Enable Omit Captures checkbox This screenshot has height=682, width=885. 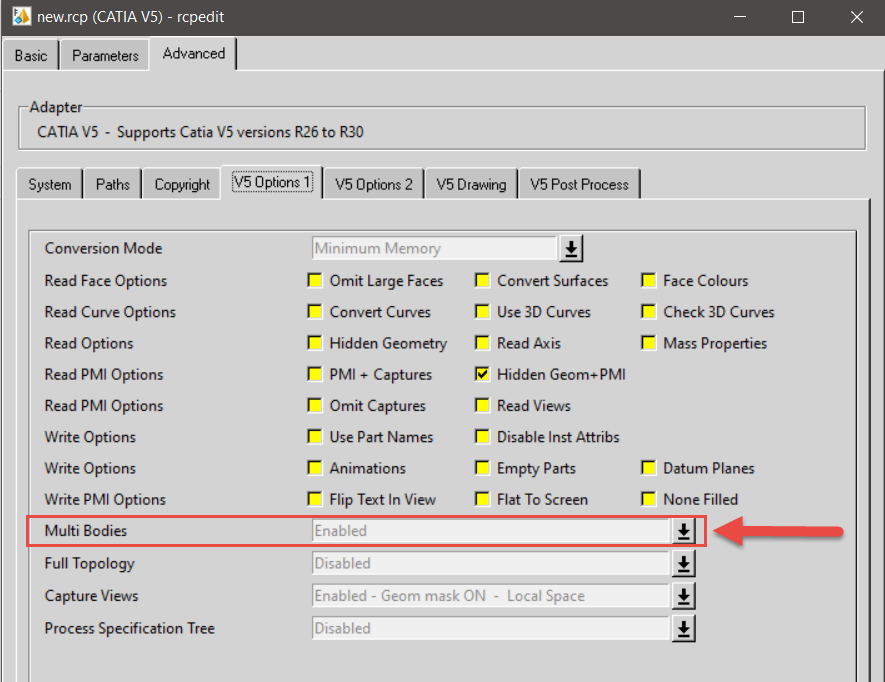pyautogui.click(x=314, y=405)
